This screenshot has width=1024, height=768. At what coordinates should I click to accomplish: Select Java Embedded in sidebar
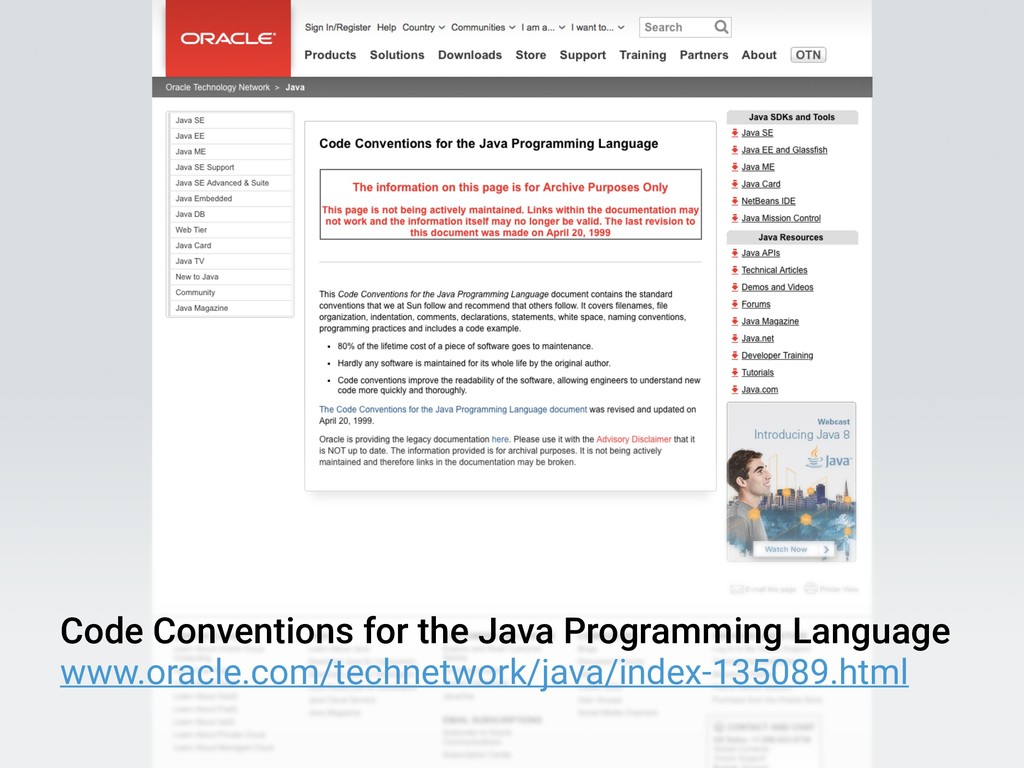231,199
